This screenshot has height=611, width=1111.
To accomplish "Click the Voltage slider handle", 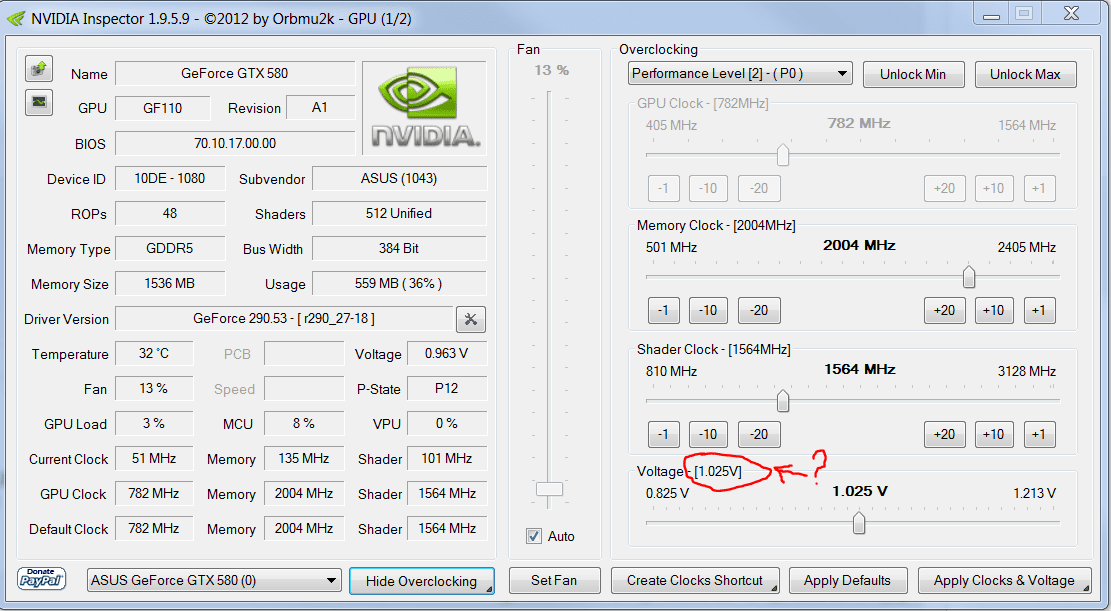I will (x=859, y=523).
